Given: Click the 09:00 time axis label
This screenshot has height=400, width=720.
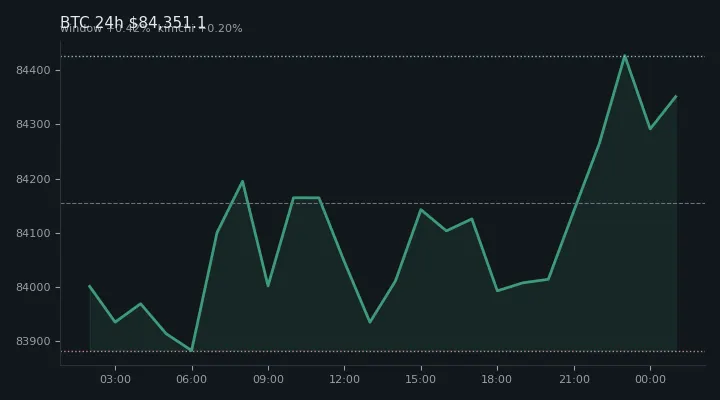Looking at the screenshot, I should 268,379.
